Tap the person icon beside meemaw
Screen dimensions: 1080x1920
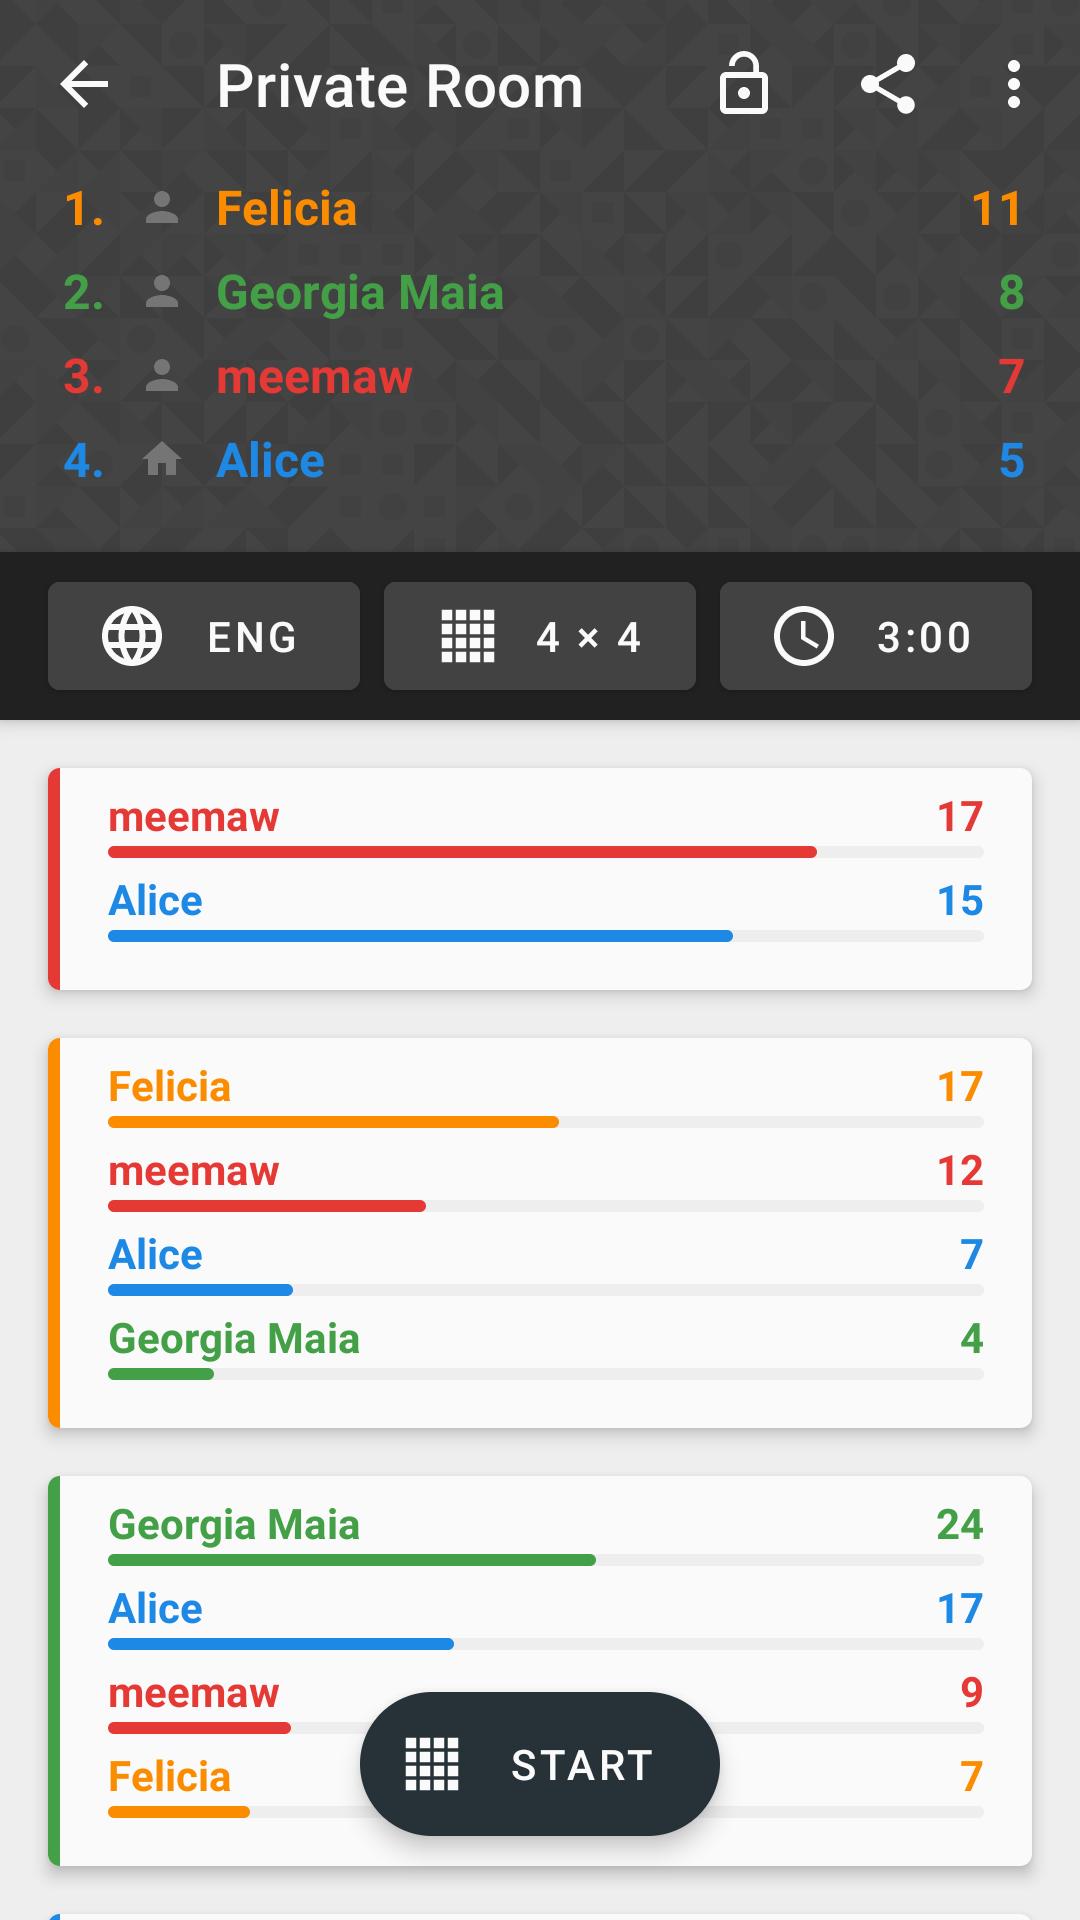tap(162, 377)
